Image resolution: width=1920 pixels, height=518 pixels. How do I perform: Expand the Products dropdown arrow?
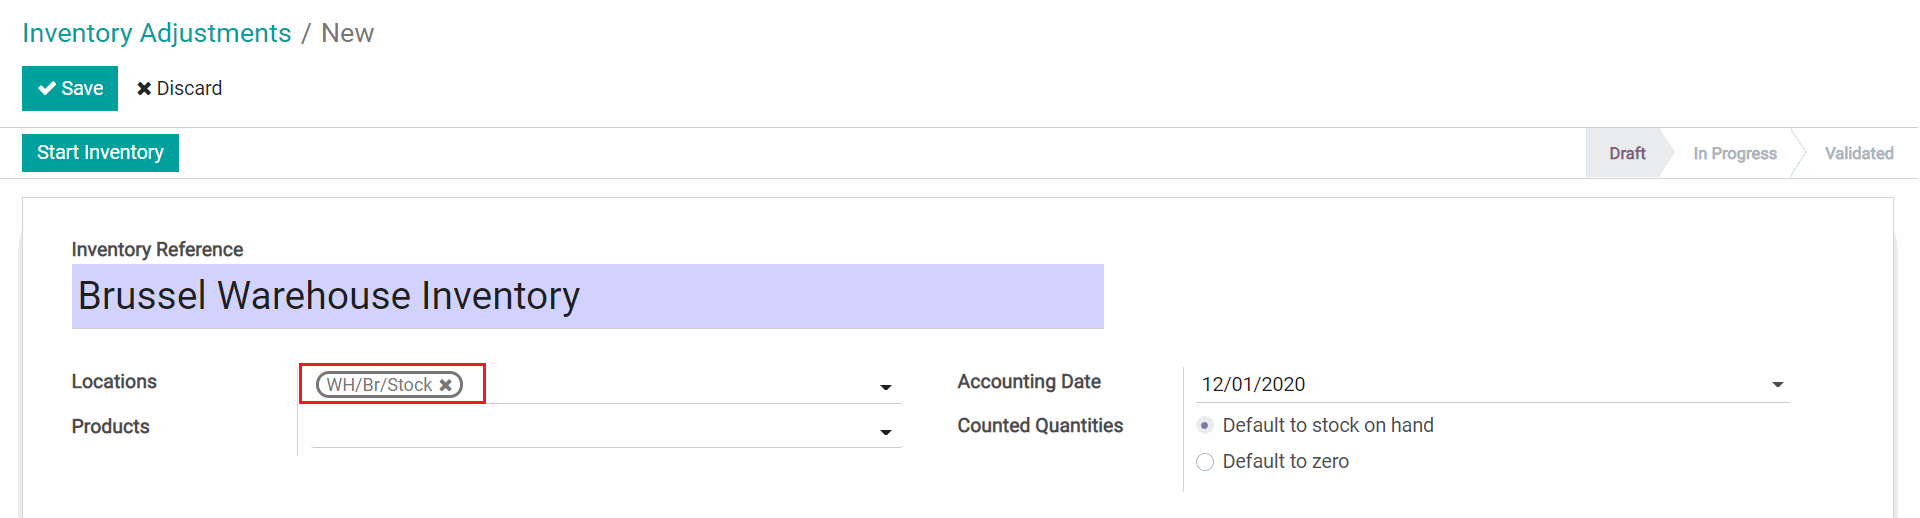[885, 432]
